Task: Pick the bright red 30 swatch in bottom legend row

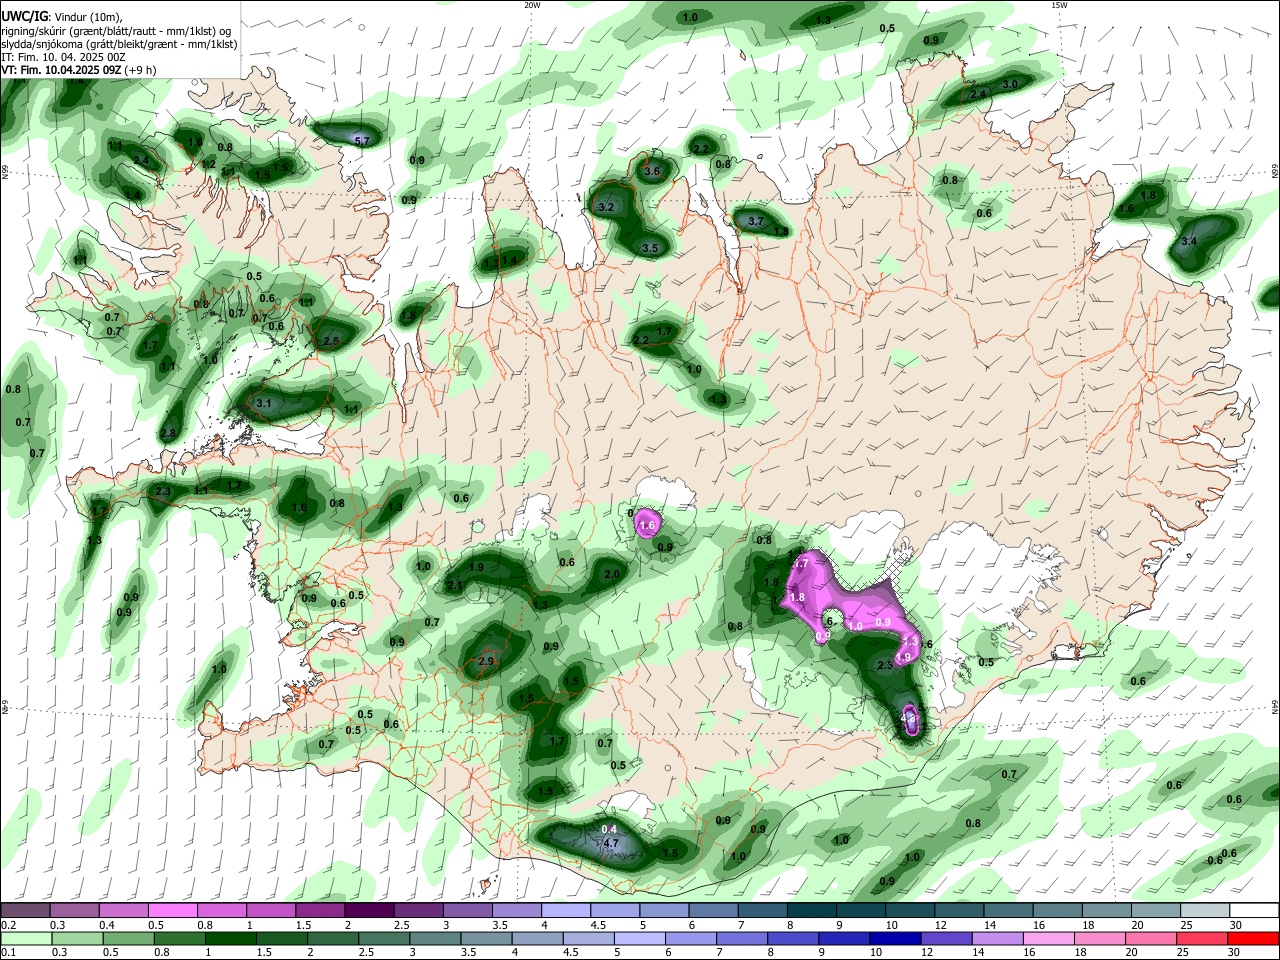Action: [1254, 938]
